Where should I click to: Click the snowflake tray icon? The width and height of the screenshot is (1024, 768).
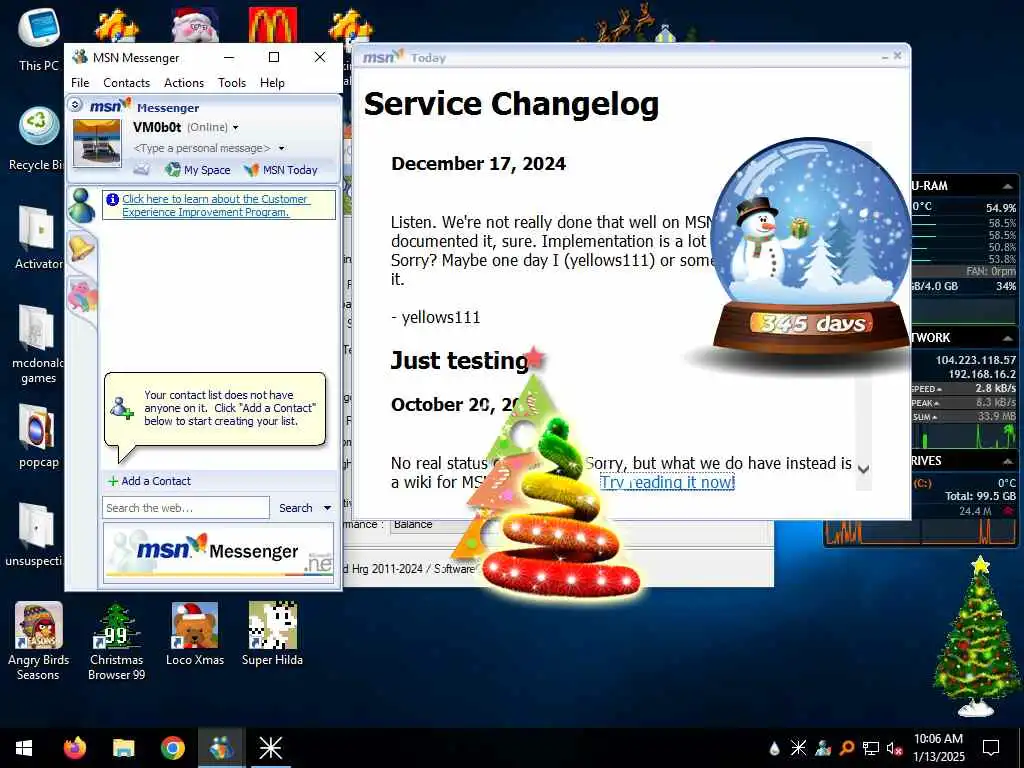798,748
